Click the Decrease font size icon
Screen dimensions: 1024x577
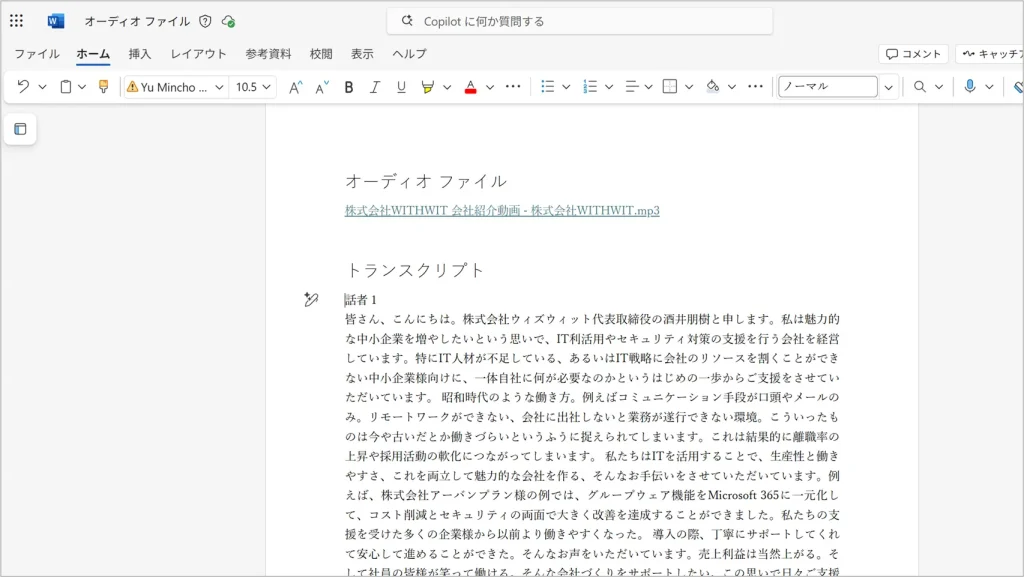click(321, 87)
